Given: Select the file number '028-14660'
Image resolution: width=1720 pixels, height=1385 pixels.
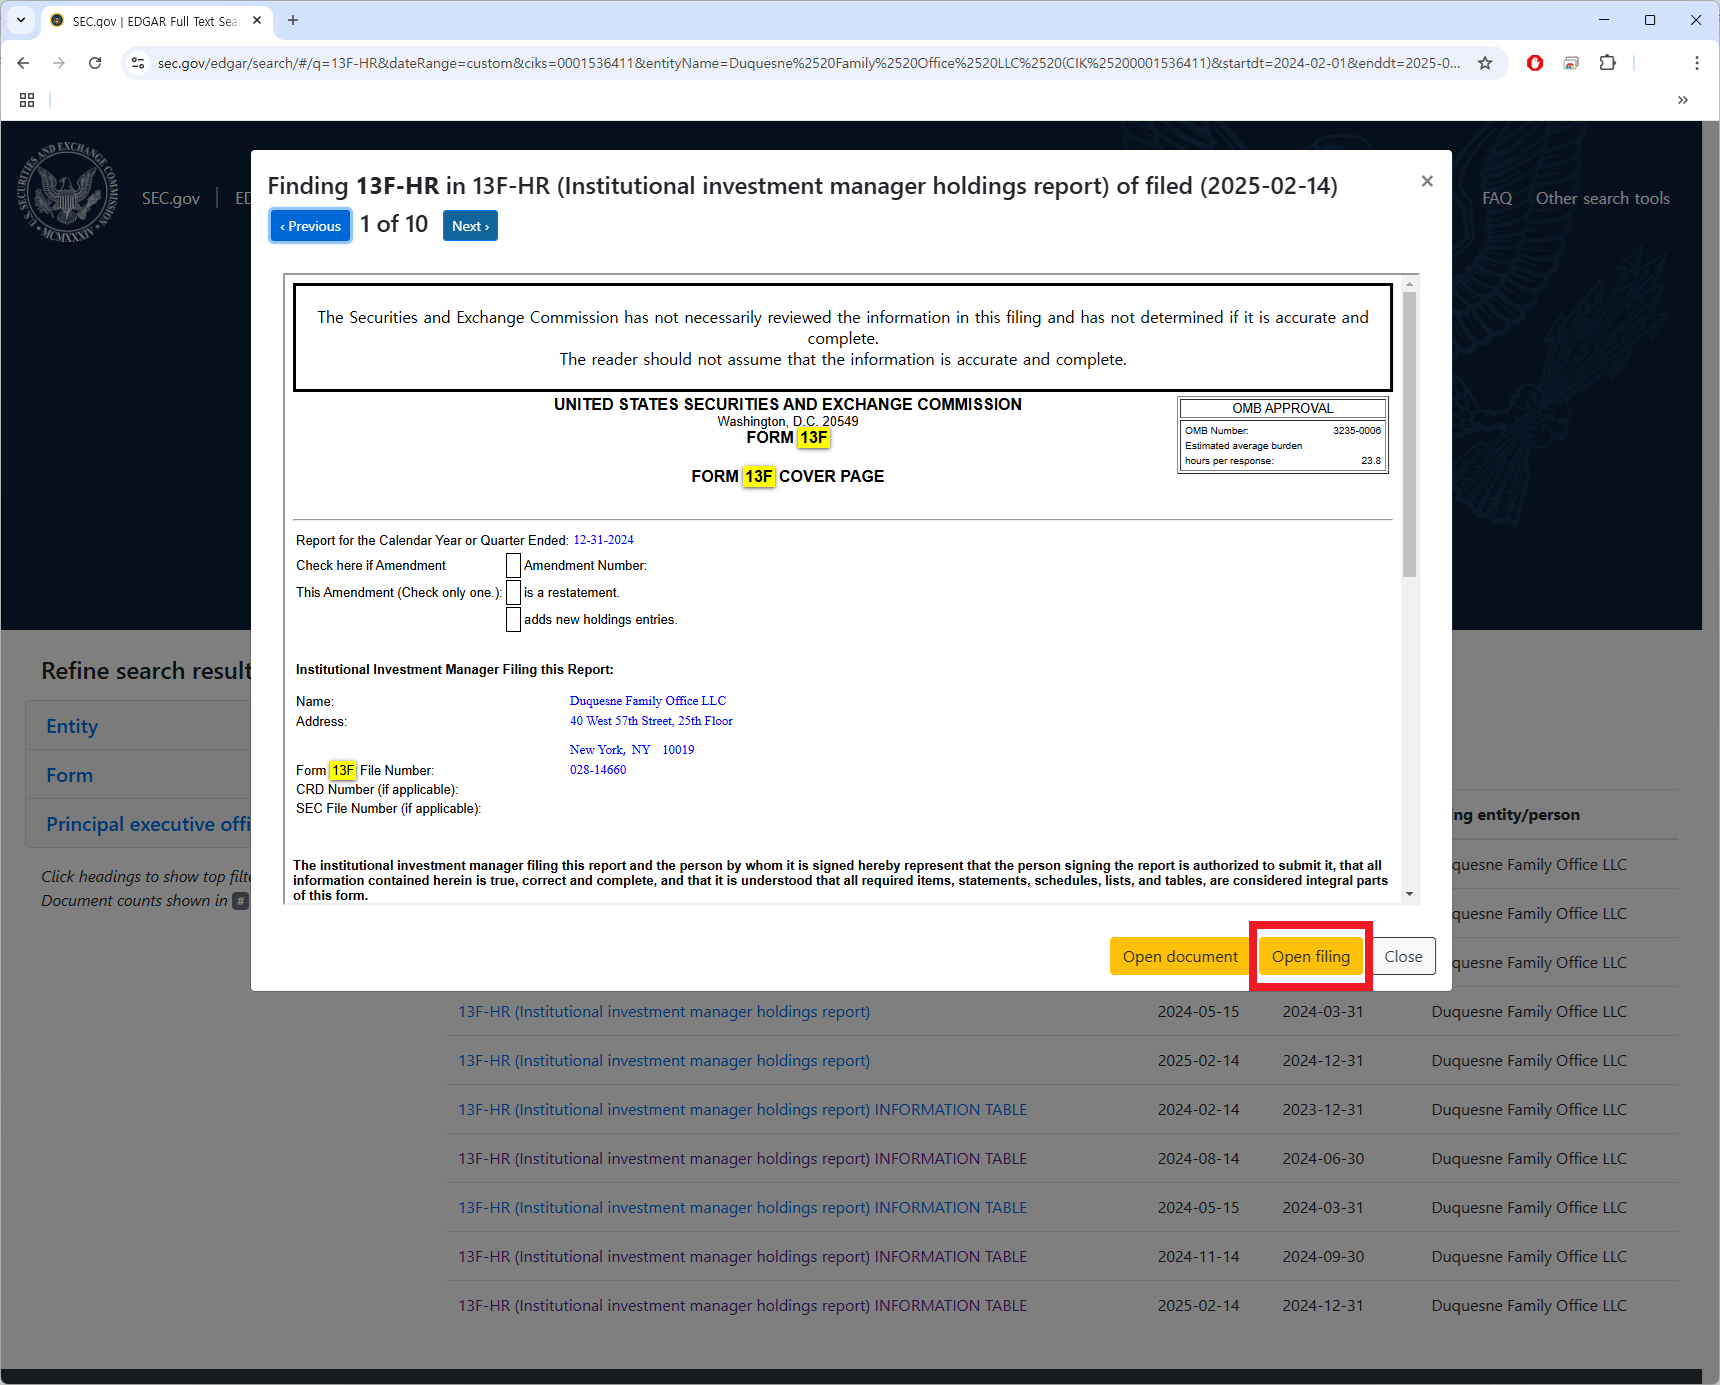Looking at the screenshot, I should pos(598,770).
